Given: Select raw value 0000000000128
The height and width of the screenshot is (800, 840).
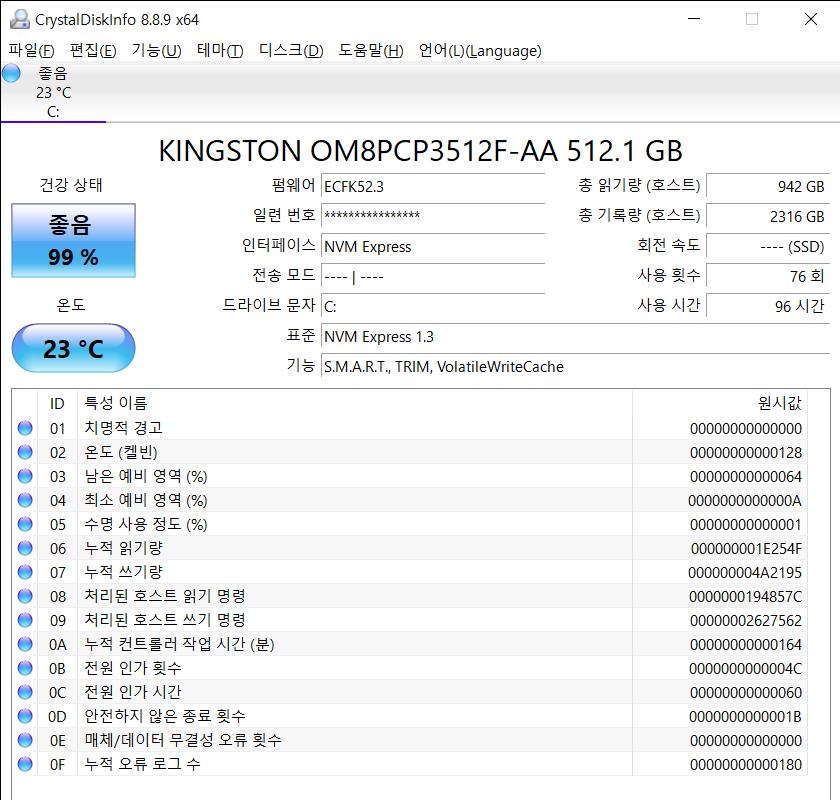Looking at the screenshot, I should pyautogui.click(x=746, y=453).
